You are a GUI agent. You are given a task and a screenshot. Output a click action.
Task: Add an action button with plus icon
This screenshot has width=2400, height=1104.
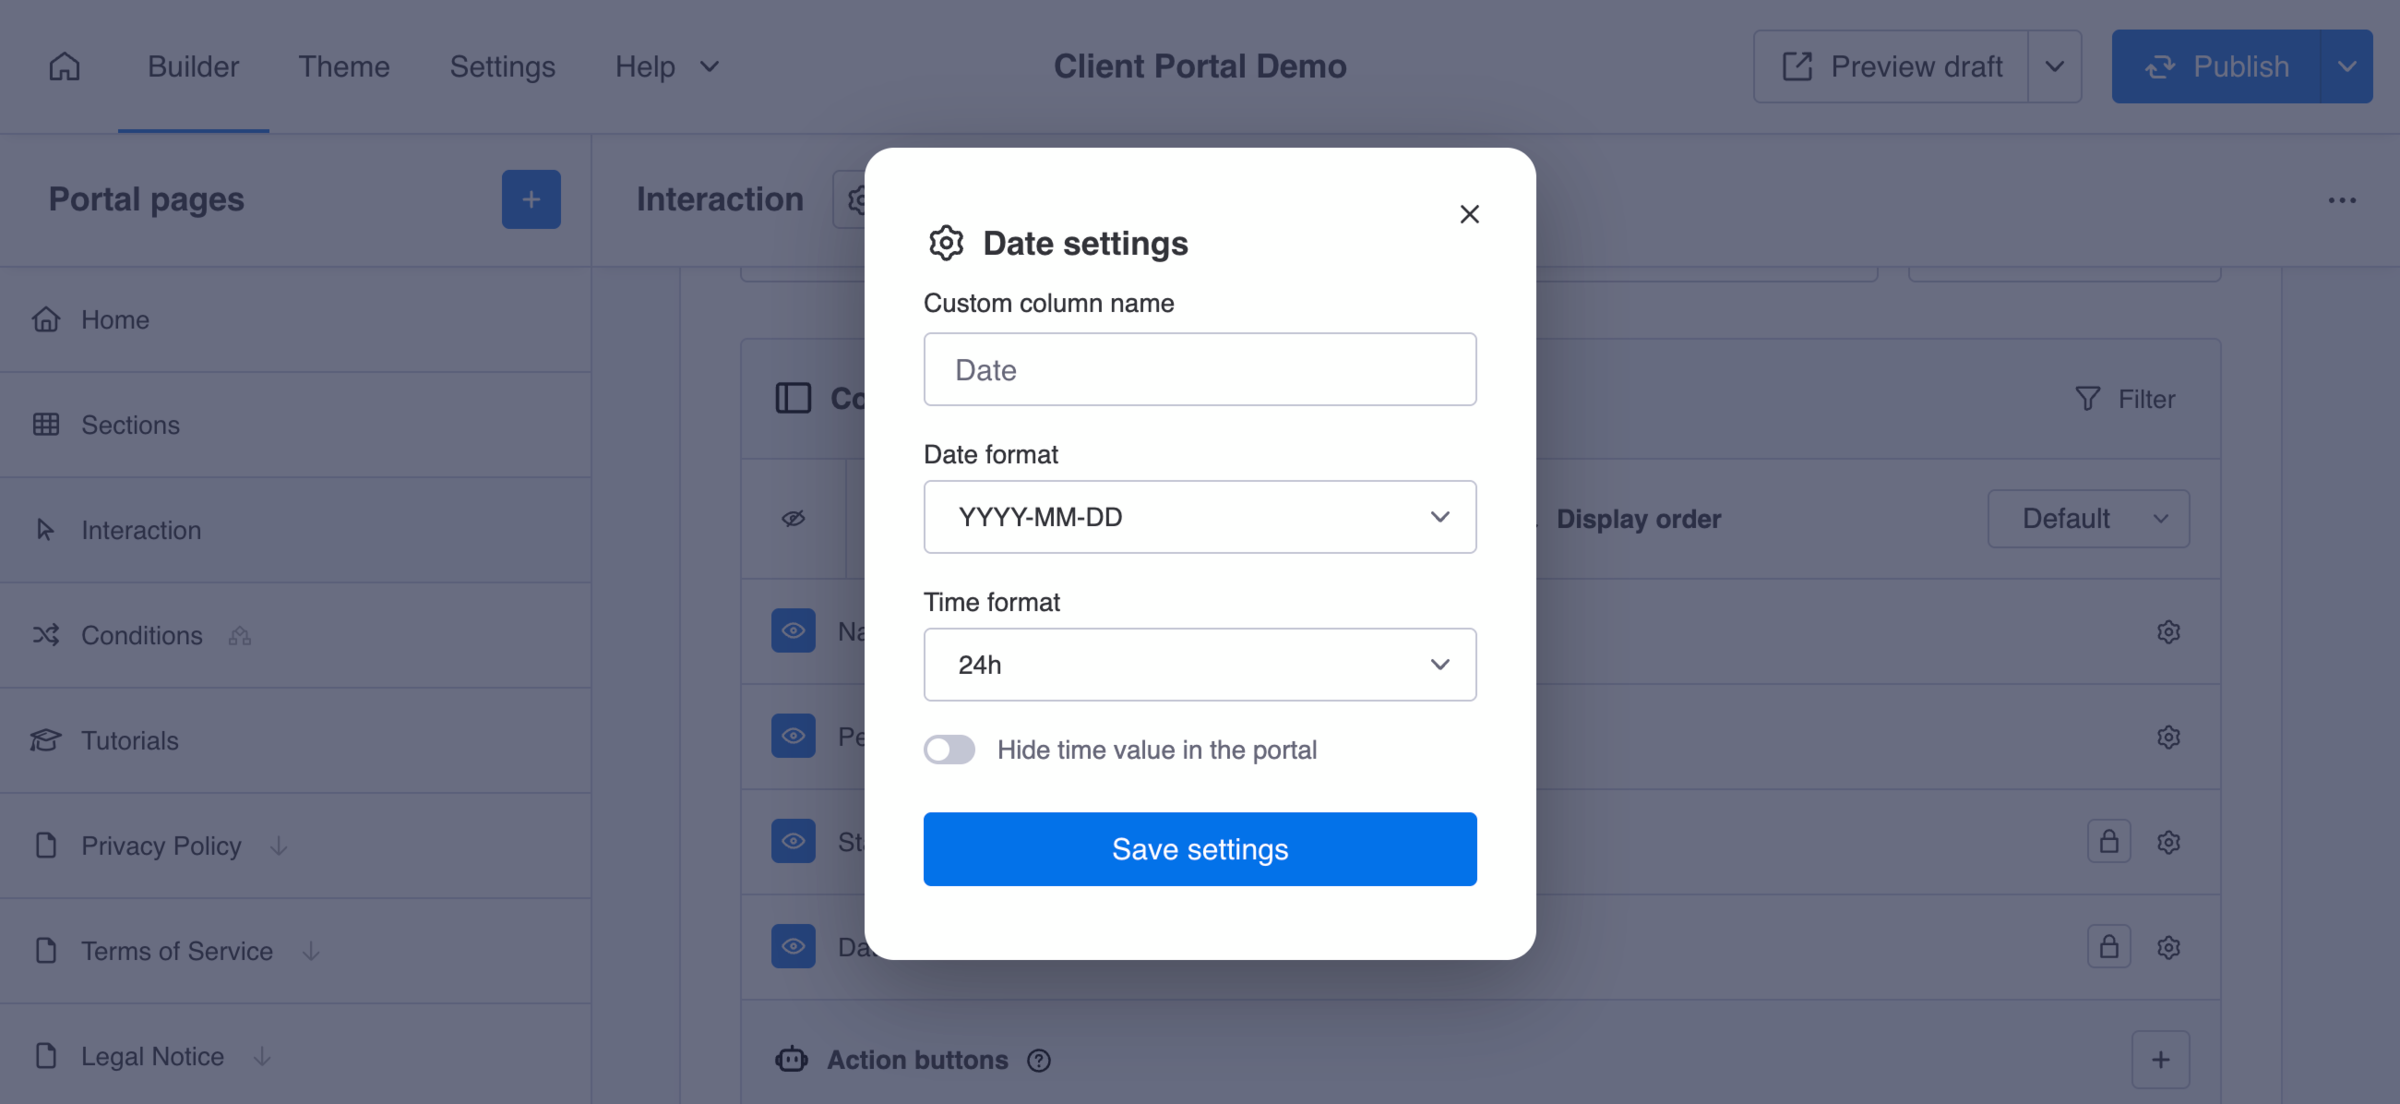coord(2160,1059)
